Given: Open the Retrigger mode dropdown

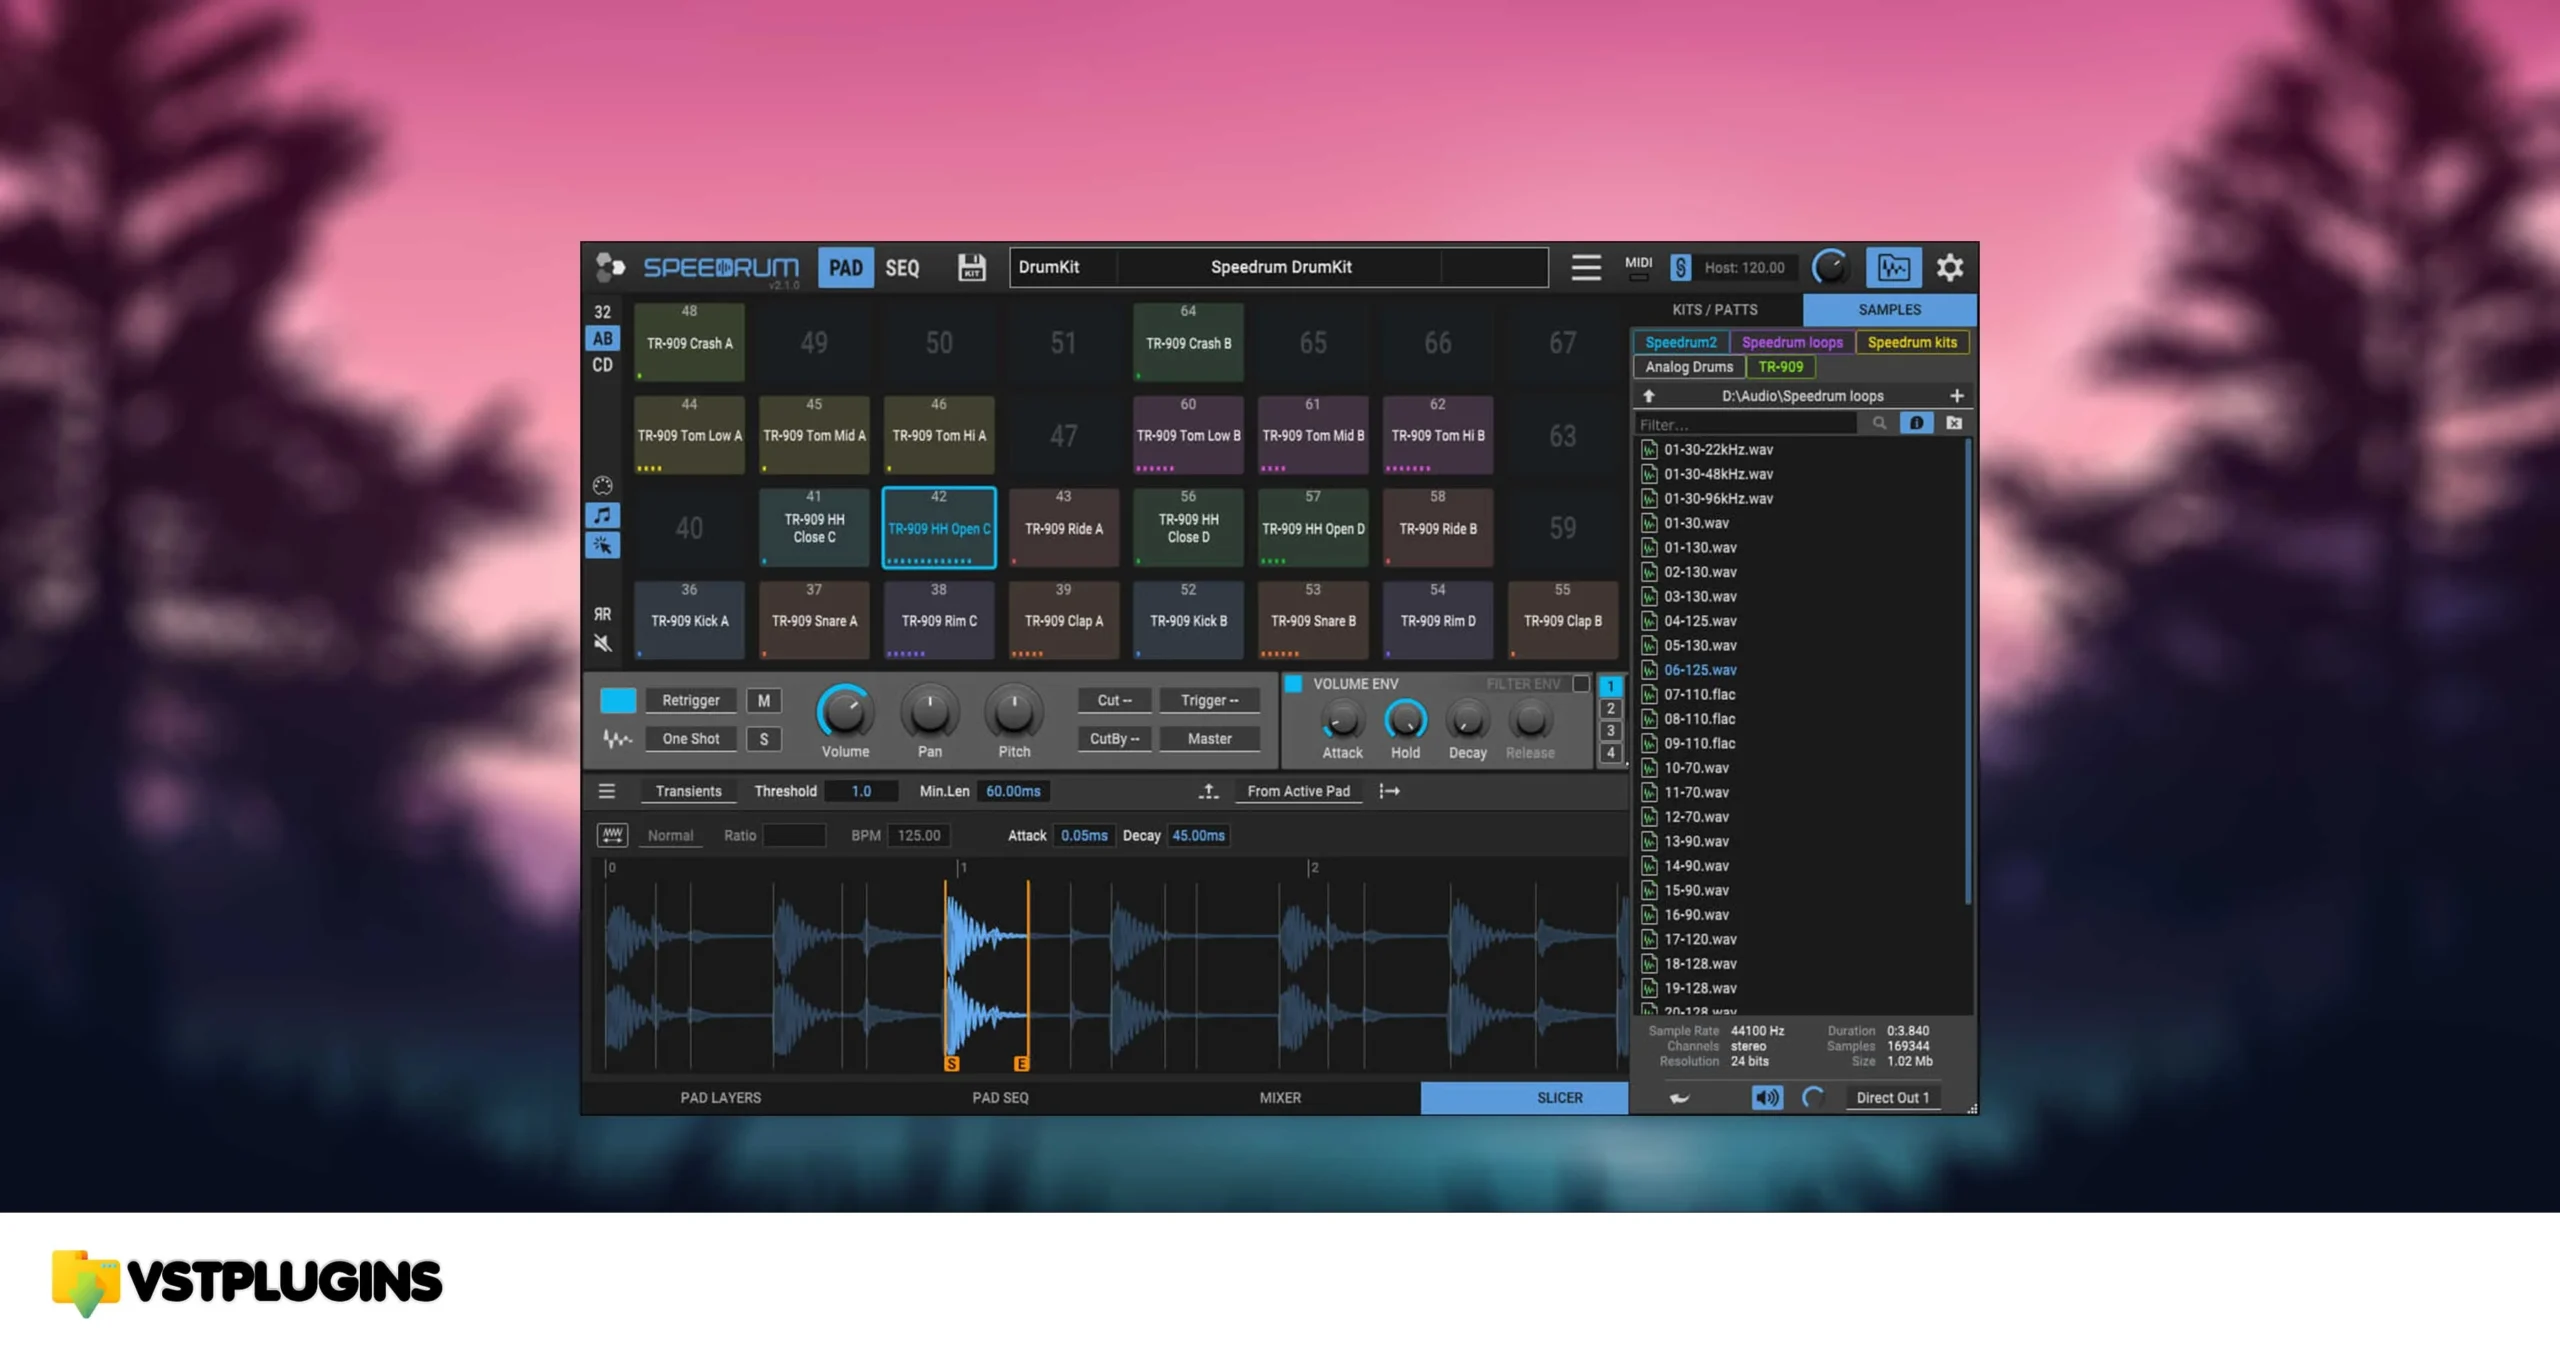Looking at the screenshot, I should click(x=690, y=700).
